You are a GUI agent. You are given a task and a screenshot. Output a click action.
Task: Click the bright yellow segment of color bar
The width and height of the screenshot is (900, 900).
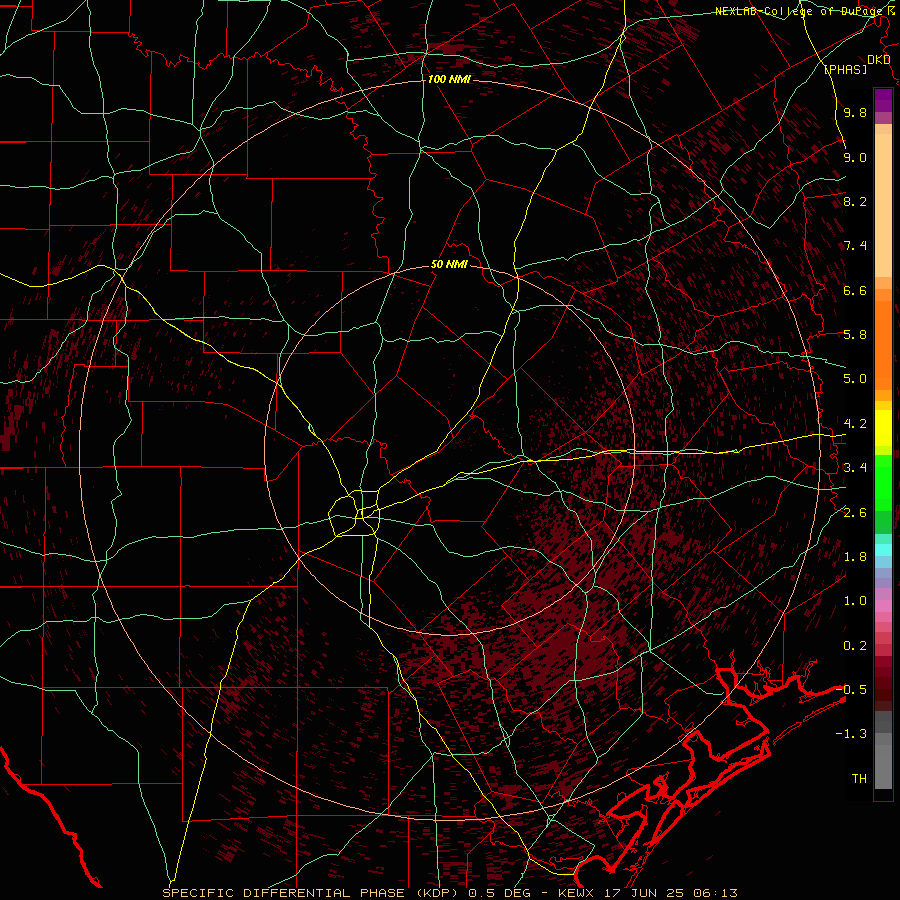(x=883, y=428)
